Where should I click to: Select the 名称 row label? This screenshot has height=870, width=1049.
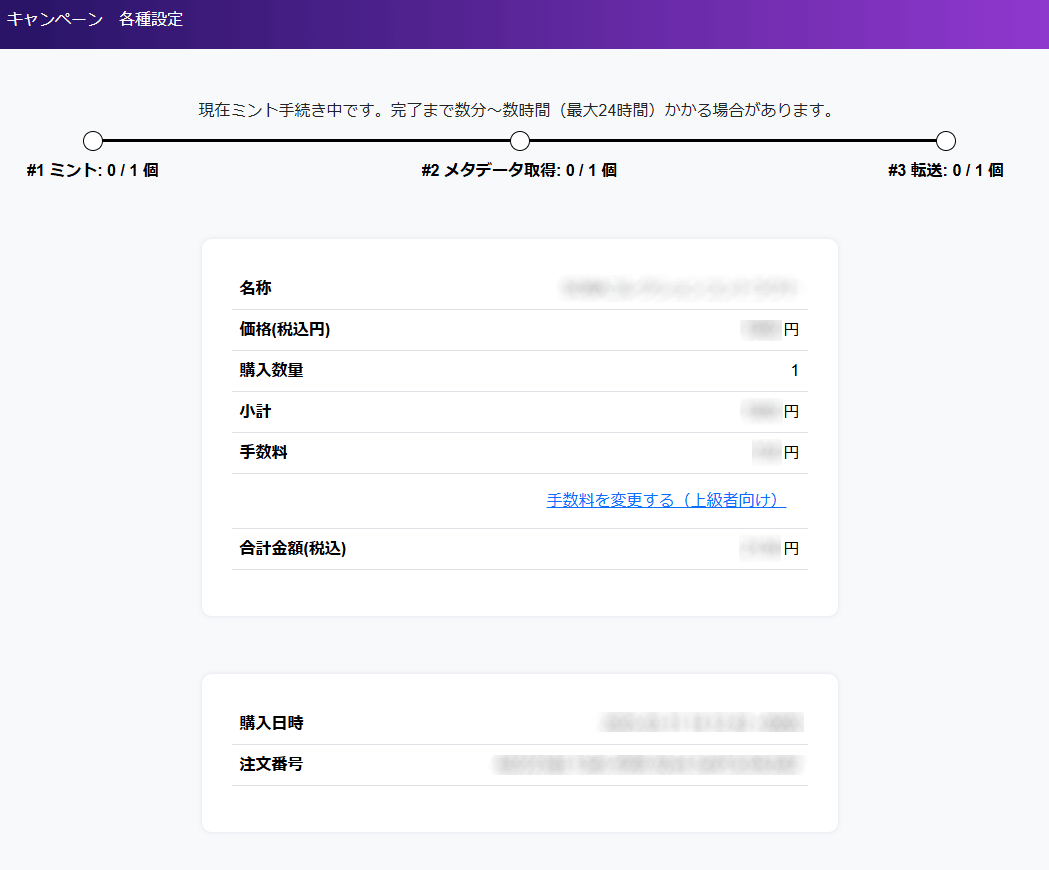255,288
